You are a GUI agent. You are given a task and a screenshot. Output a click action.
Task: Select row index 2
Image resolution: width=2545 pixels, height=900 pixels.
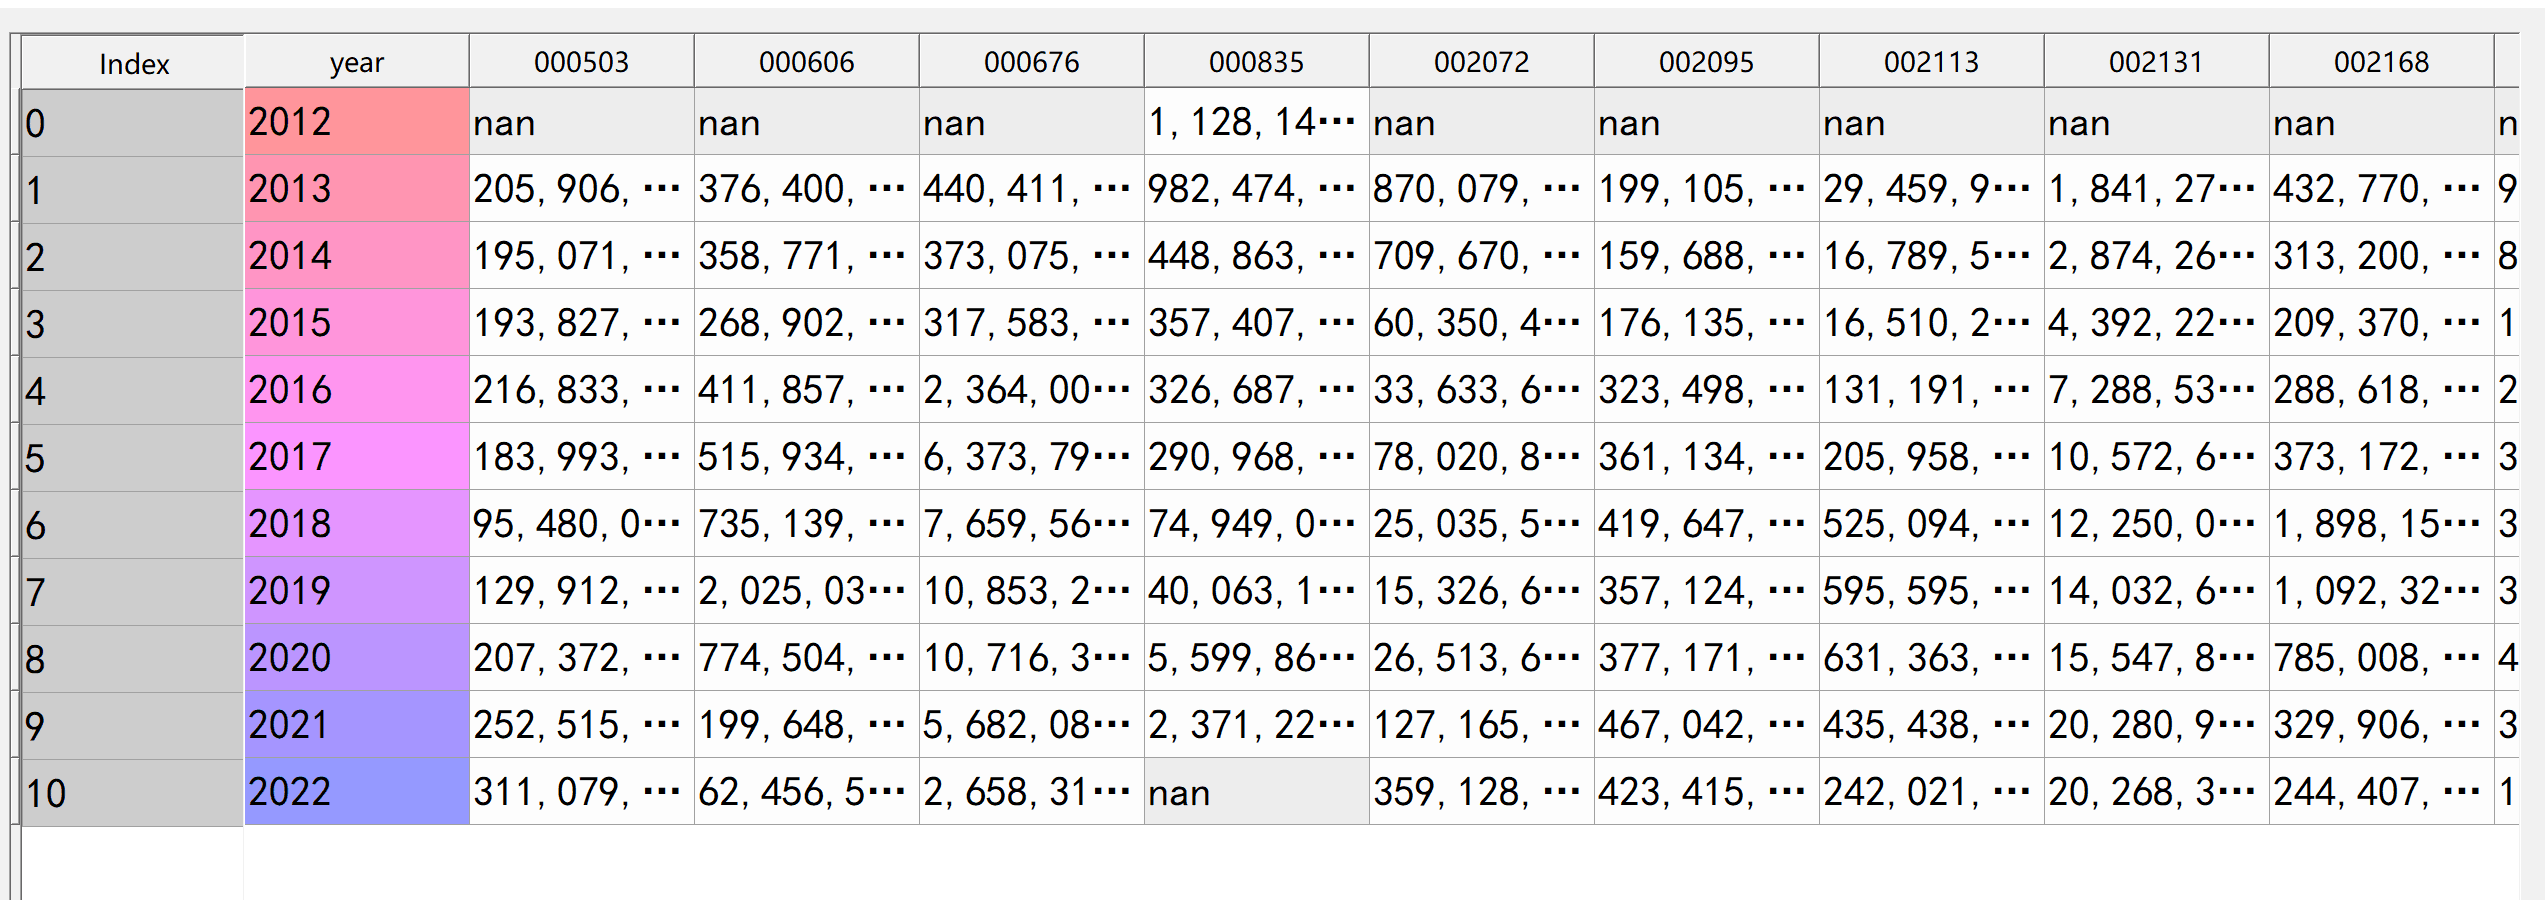pos(133,256)
